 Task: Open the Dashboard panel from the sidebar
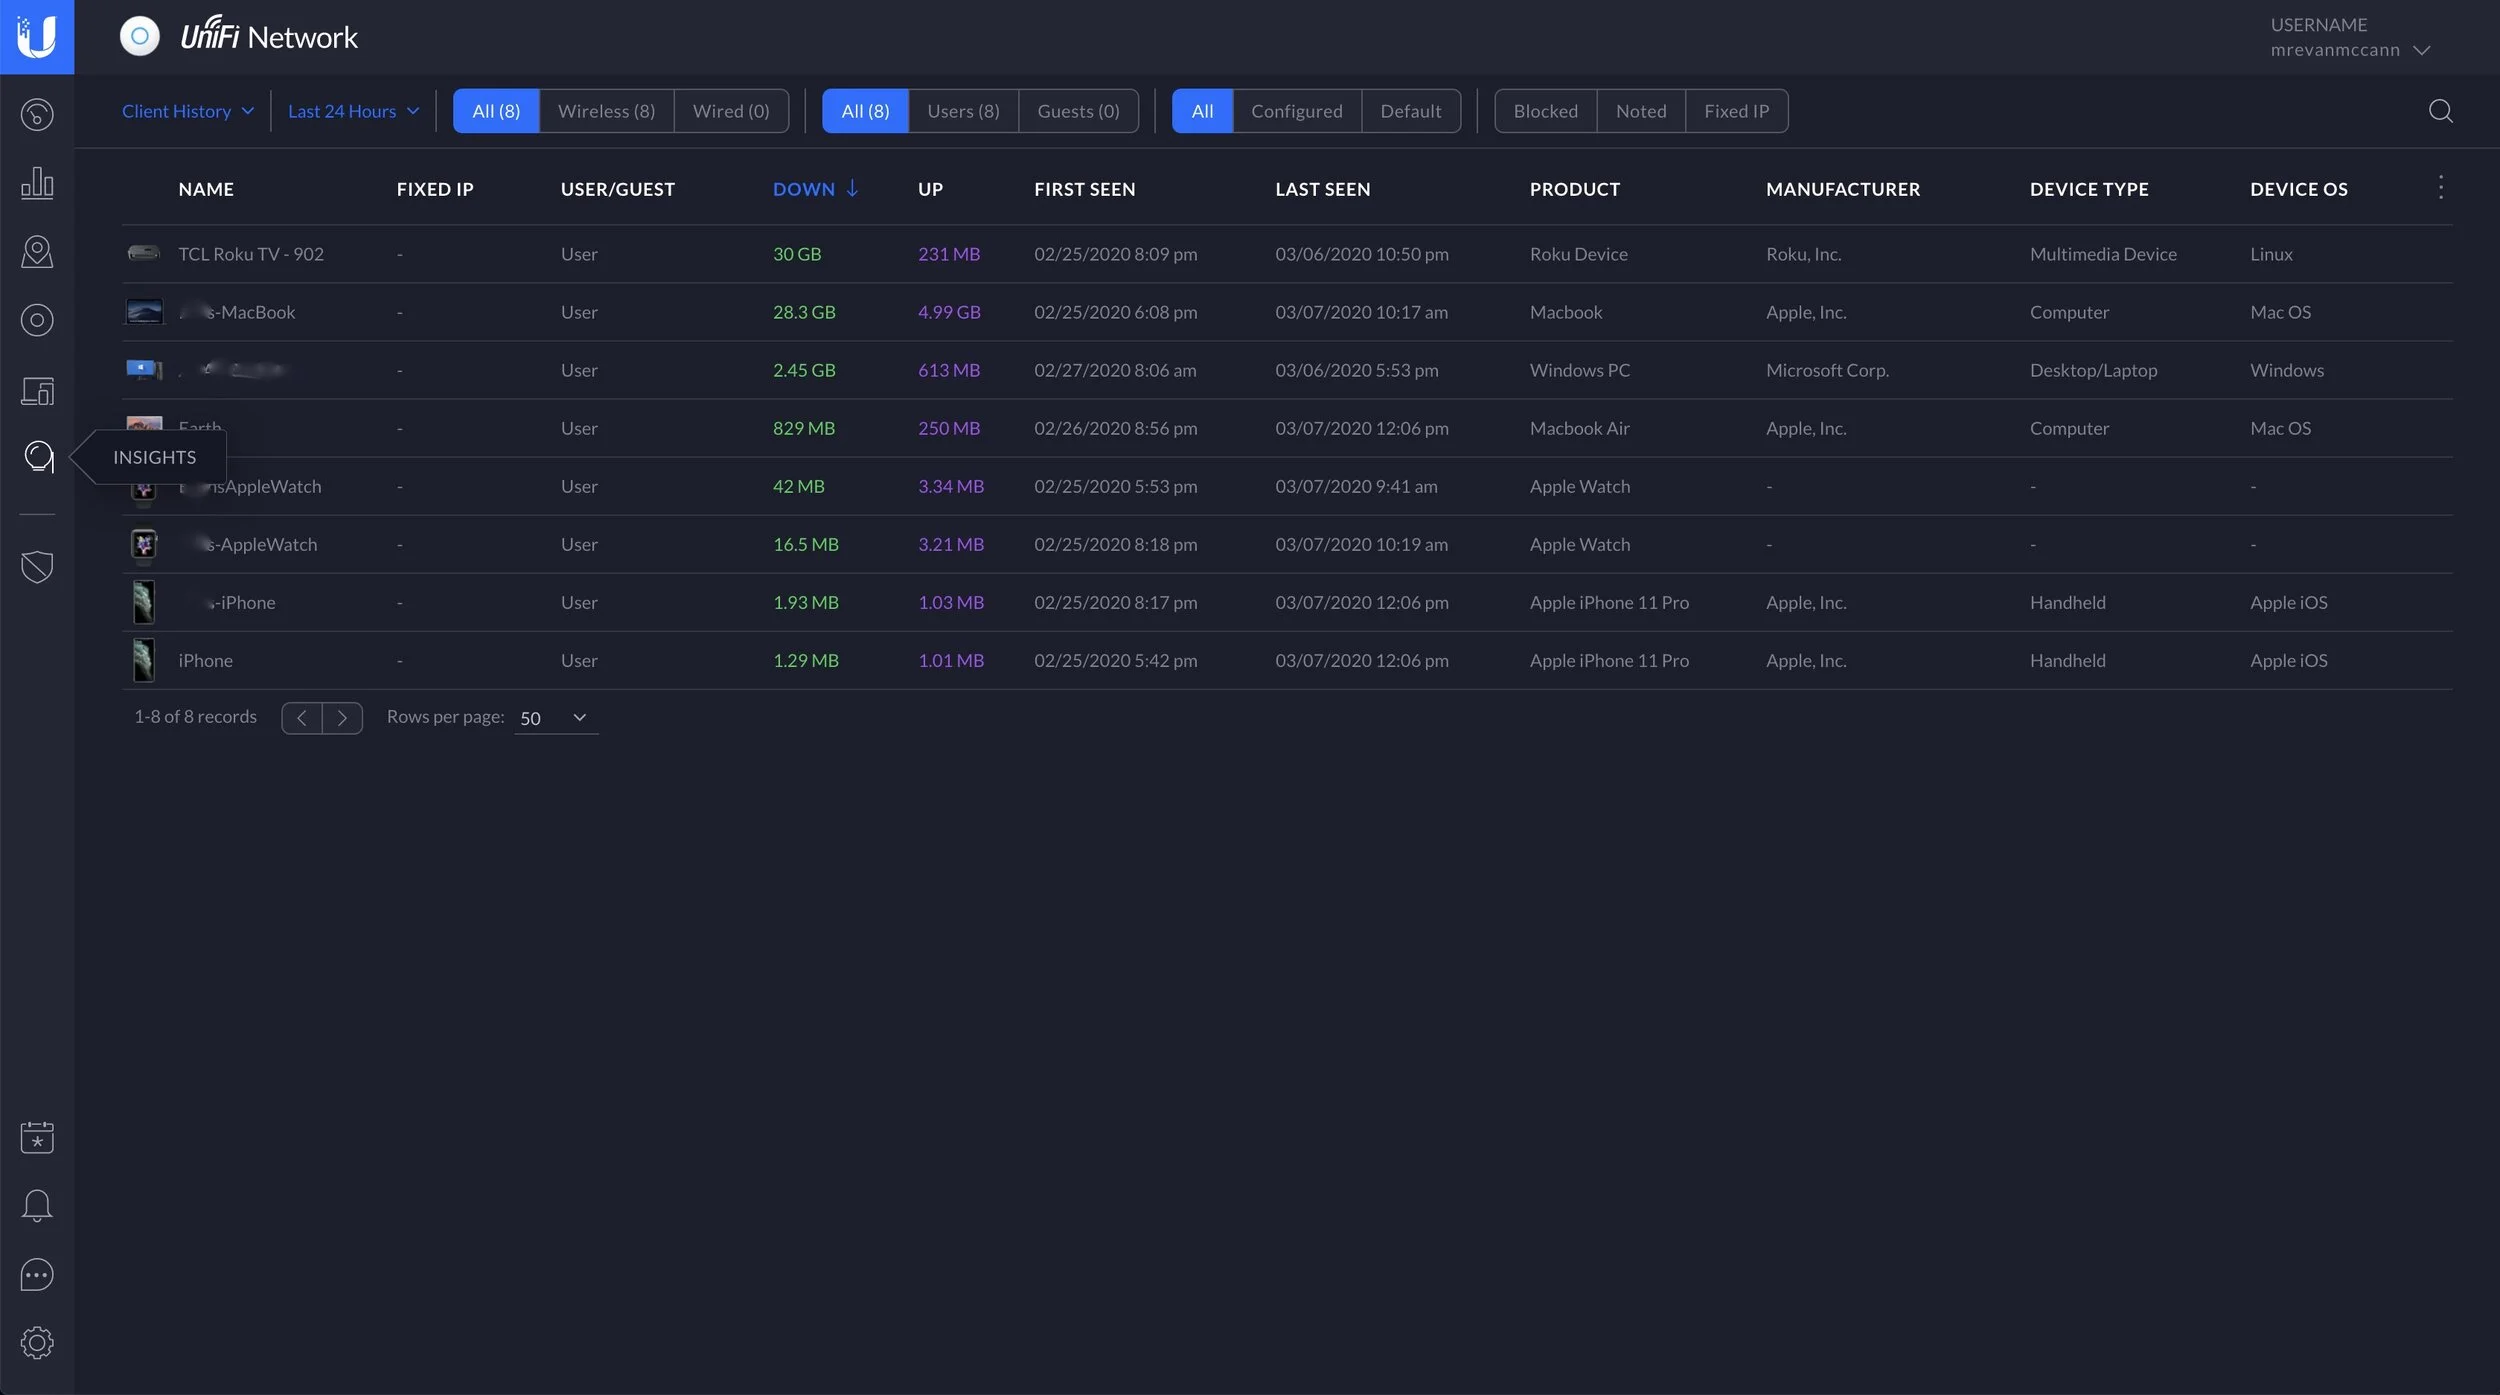37,115
